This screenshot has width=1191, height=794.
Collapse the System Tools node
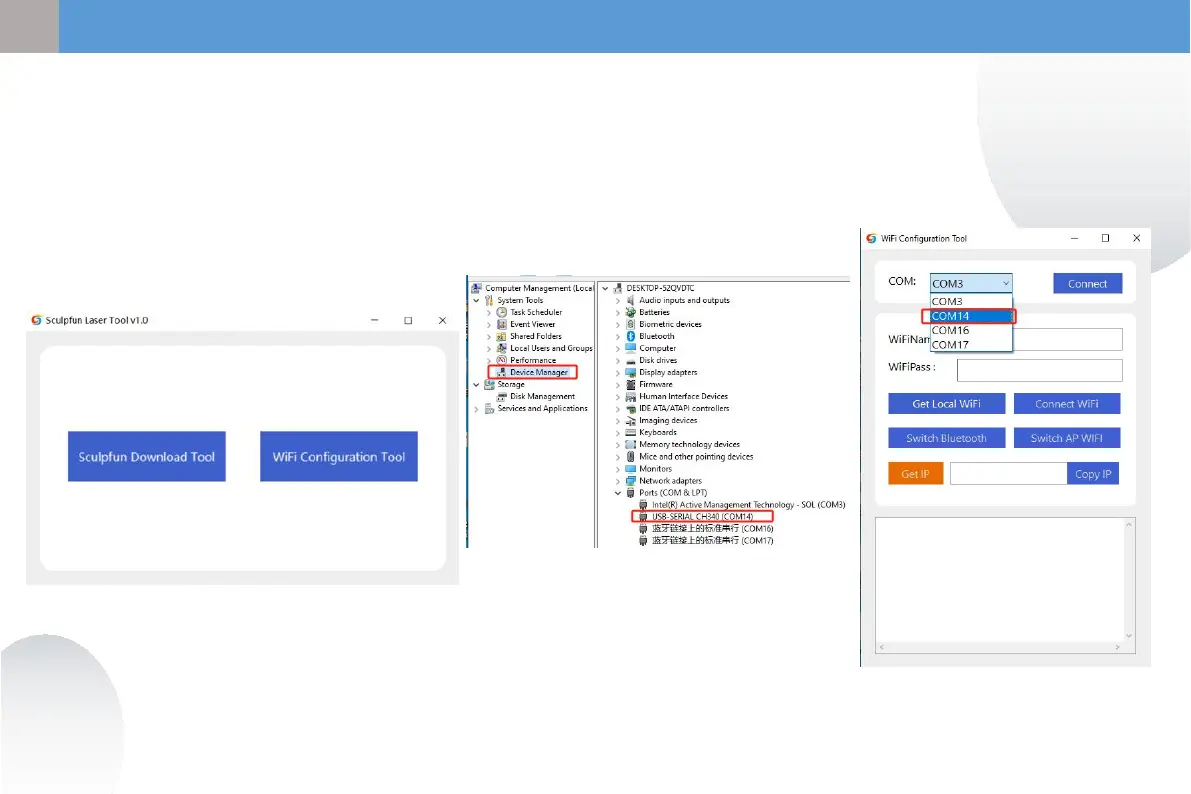pos(476,300)
